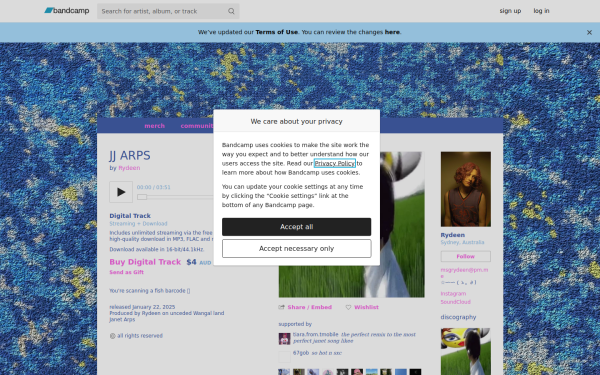Open the tiara.from.tmobile supporter avatar
Viewport: 600px width, 375px height.
284,339
